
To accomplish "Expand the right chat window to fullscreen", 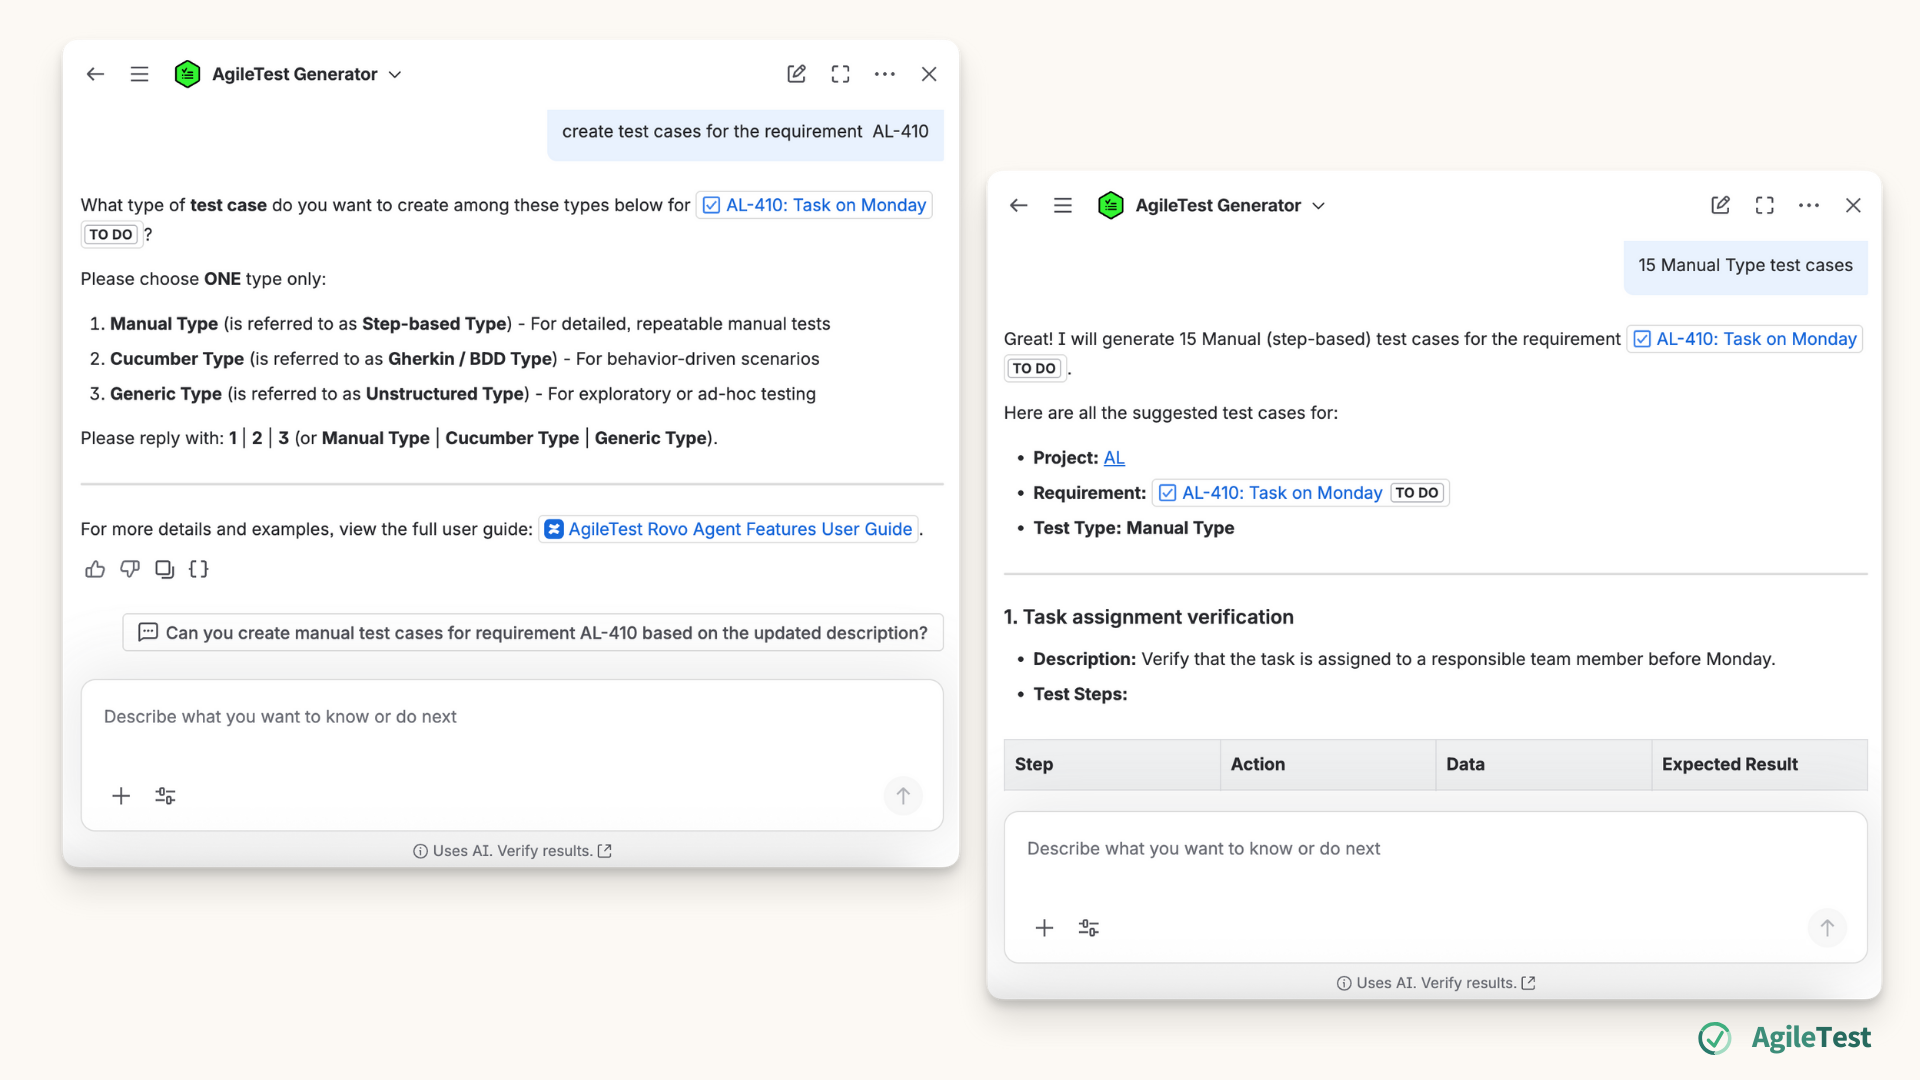I will point(1764,205).
